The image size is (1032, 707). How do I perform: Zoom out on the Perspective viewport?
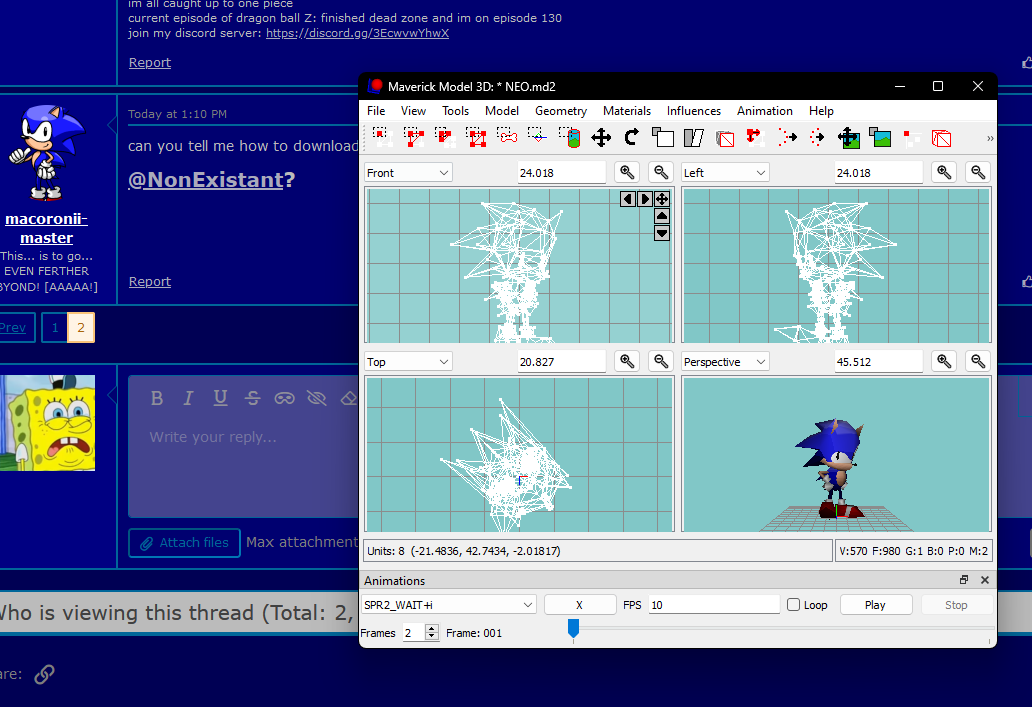pos(978,361)
